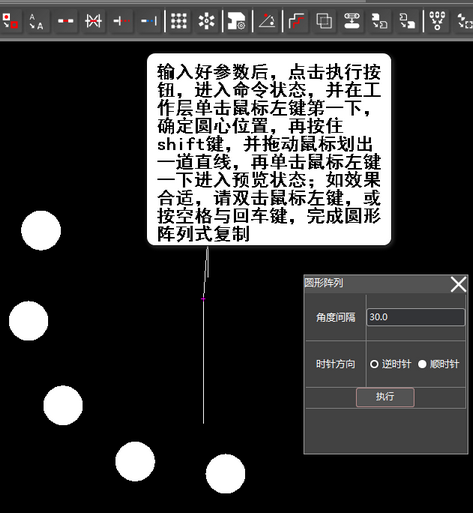Close the 圆形阵列 dialog
Viewport: 473px width, 513px height.
coord(458,285)
